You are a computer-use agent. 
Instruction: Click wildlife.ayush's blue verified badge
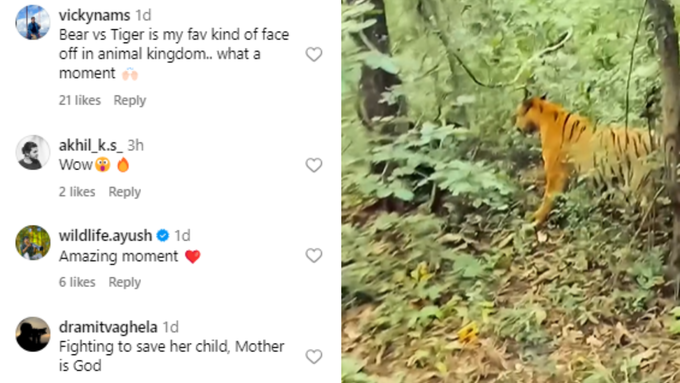pos(163,236)
